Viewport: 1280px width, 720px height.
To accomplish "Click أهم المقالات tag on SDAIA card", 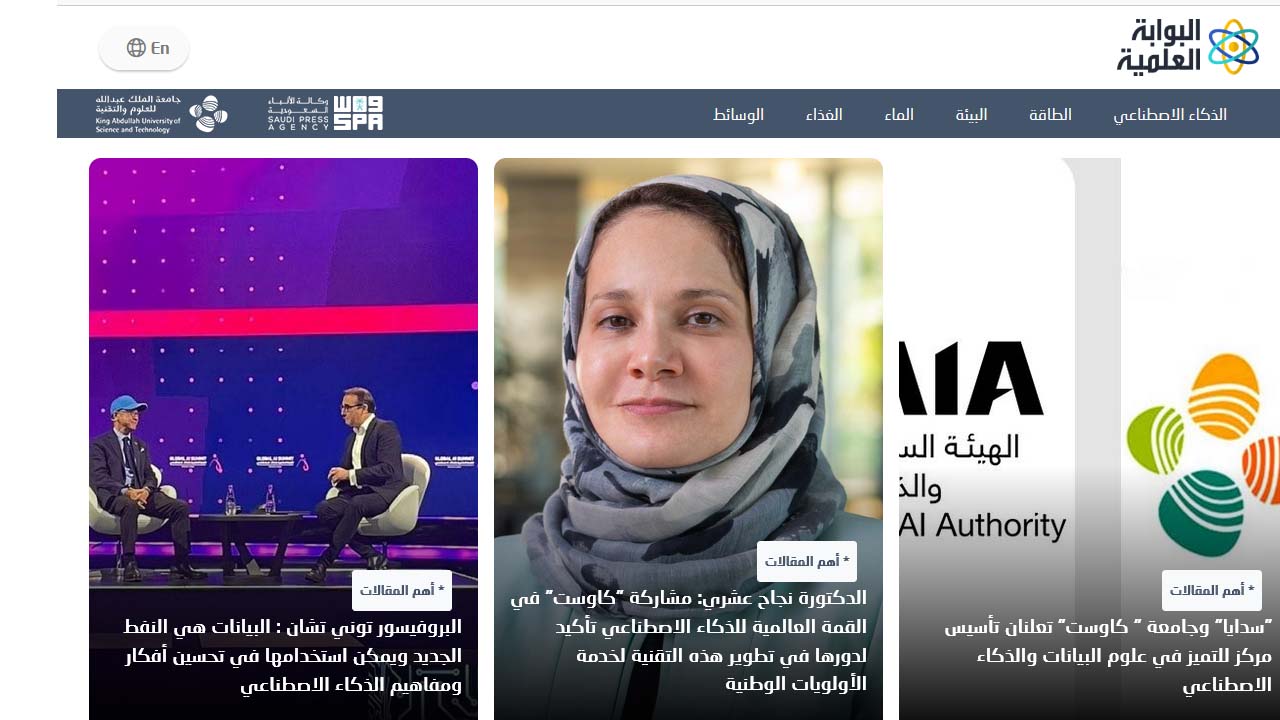I will click(1212, 591).
